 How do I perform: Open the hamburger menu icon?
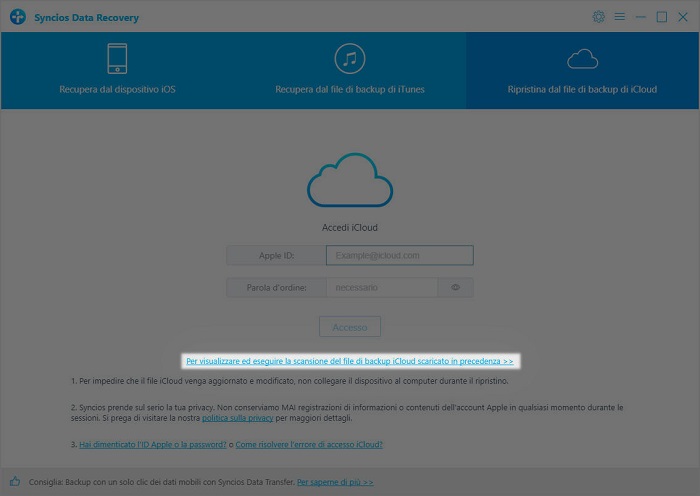click(619, 17)
